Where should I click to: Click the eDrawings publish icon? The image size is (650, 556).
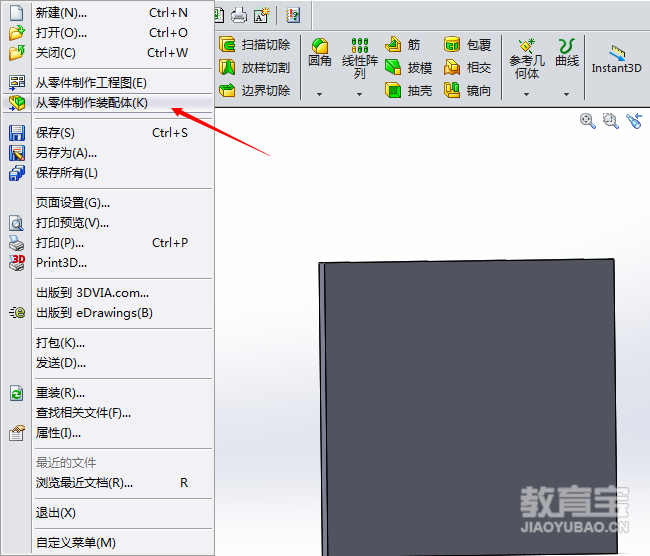(17, 313)
